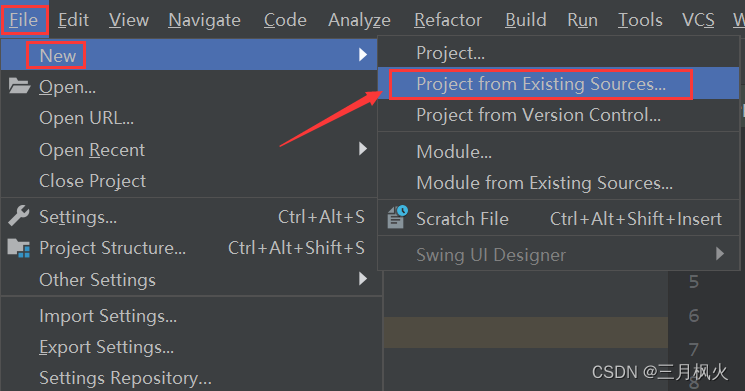Open the Refactor menu

pos(448,20)
